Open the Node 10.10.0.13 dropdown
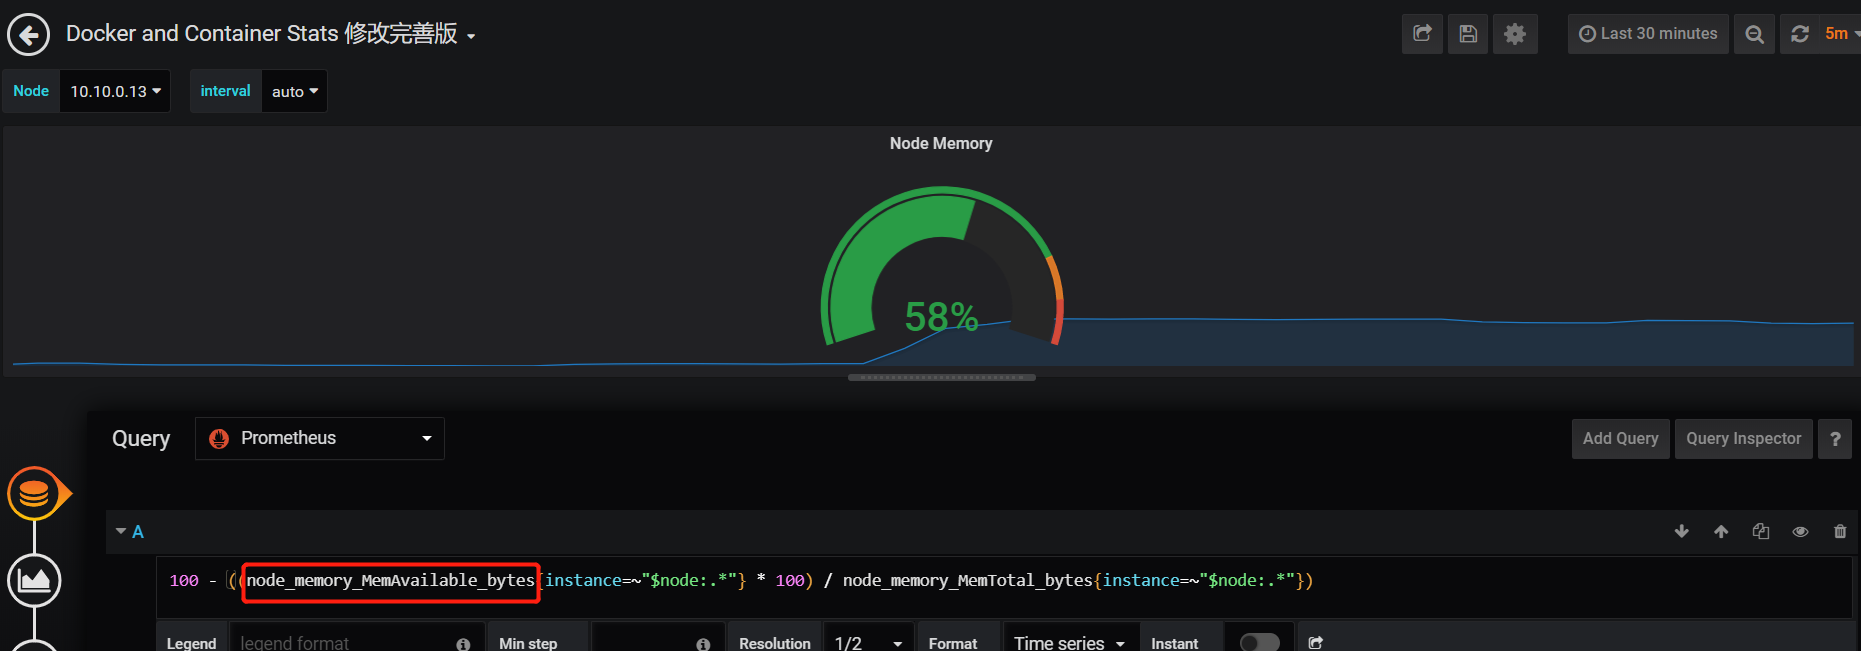 [x=115, y=91]
